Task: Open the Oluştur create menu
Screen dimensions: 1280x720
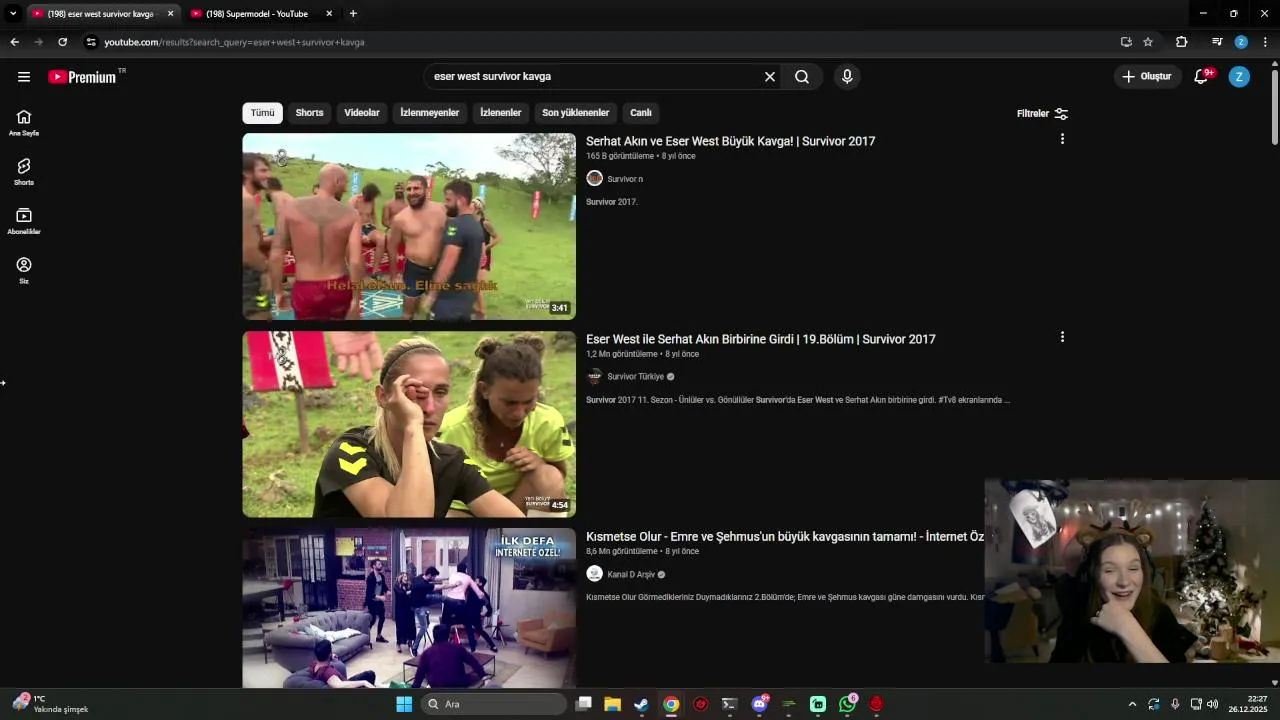Action: 1147,77
